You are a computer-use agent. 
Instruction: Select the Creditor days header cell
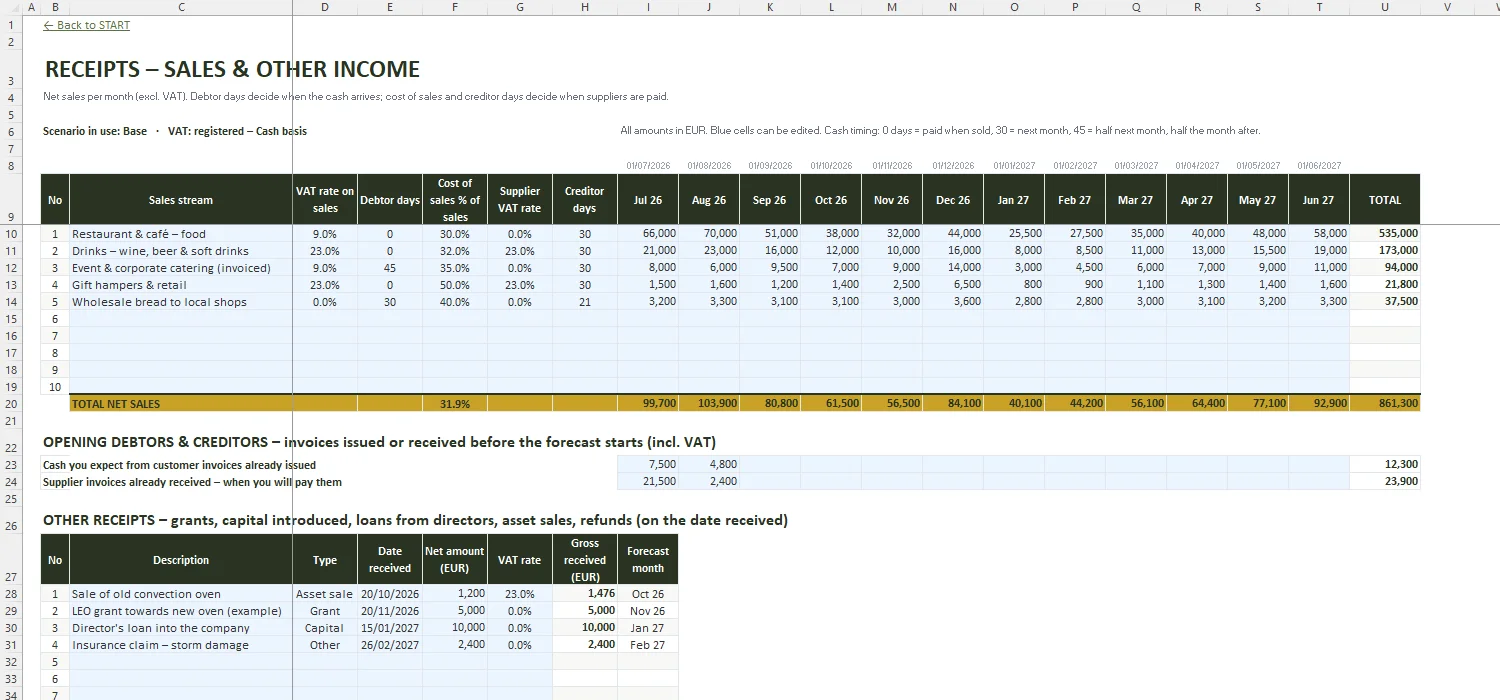[x=585, y=200]
